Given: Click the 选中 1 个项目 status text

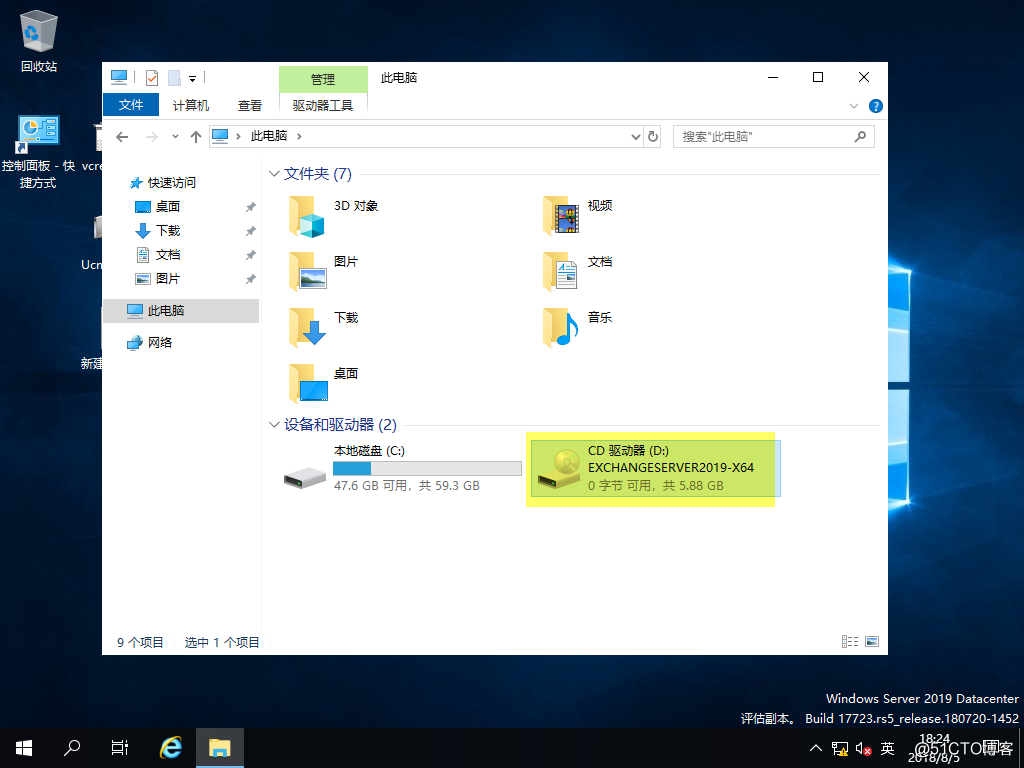Looking at the screenshot, I should [x=222, y=643].
